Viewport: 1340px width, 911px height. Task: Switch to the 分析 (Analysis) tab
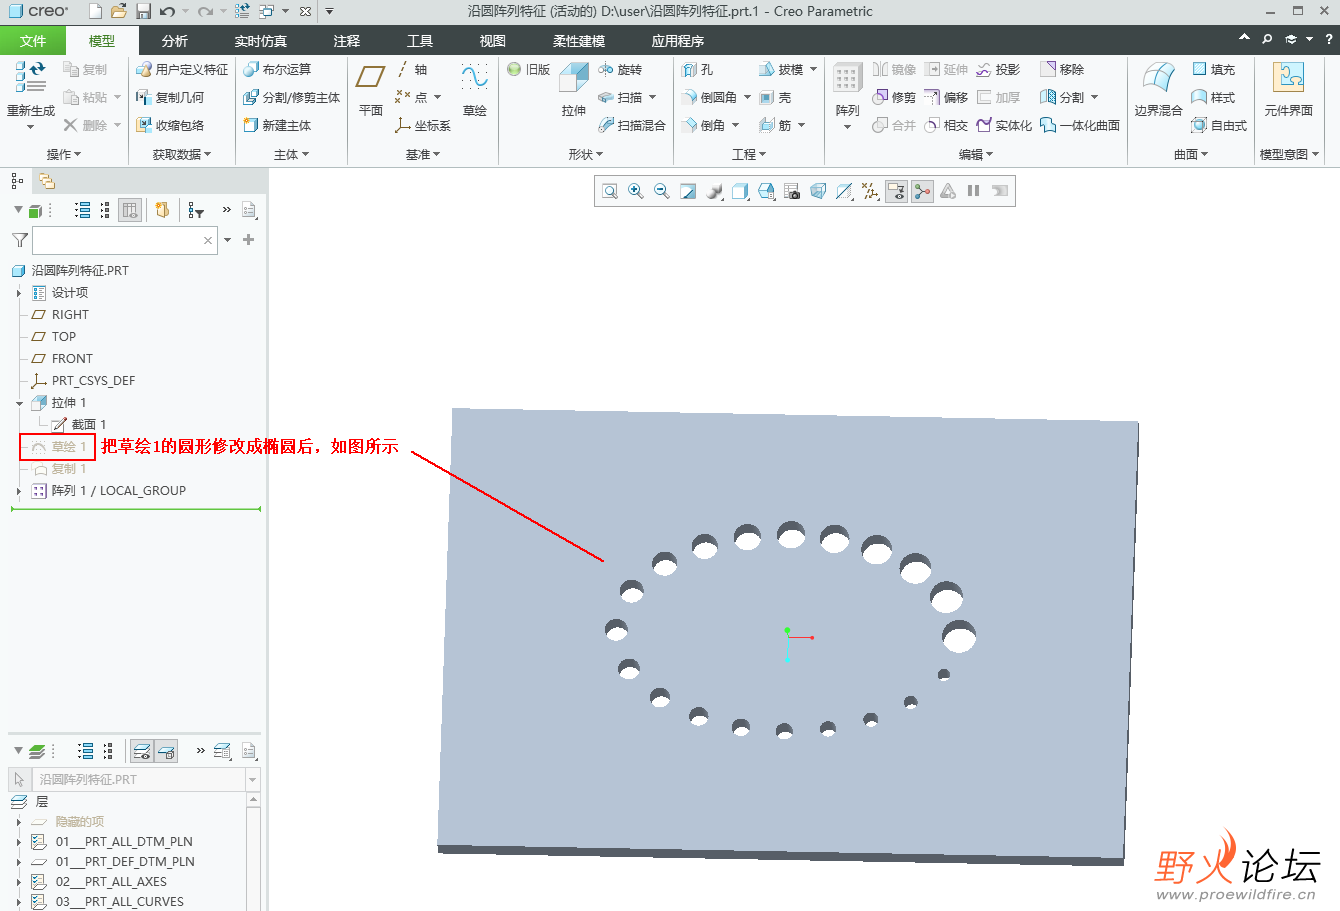[x=175, y=41]
